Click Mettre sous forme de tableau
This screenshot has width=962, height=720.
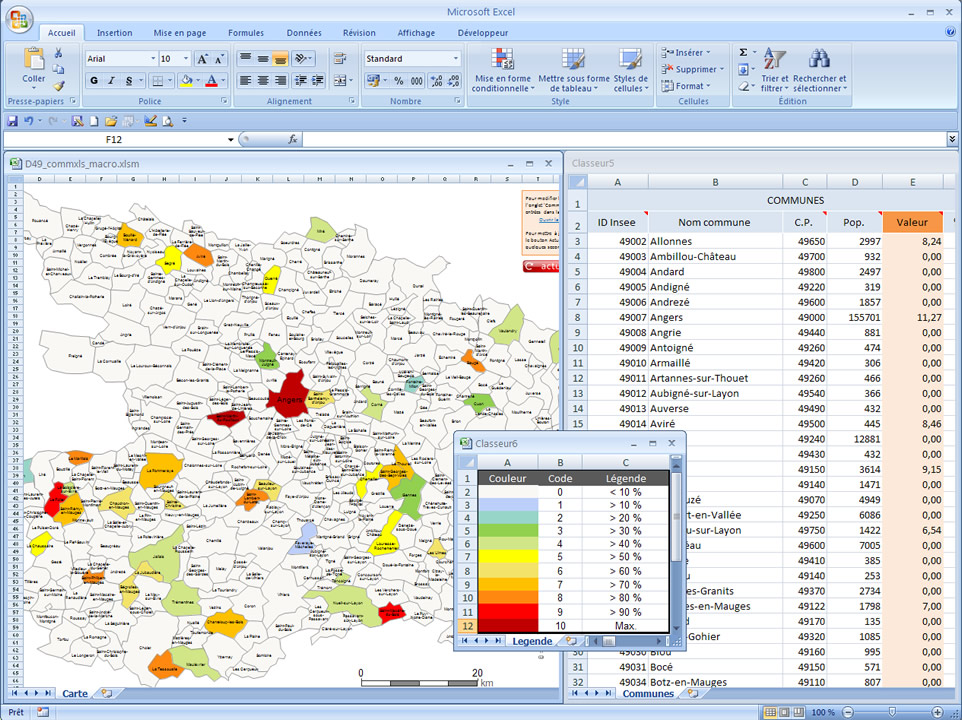tap(574, 70)
